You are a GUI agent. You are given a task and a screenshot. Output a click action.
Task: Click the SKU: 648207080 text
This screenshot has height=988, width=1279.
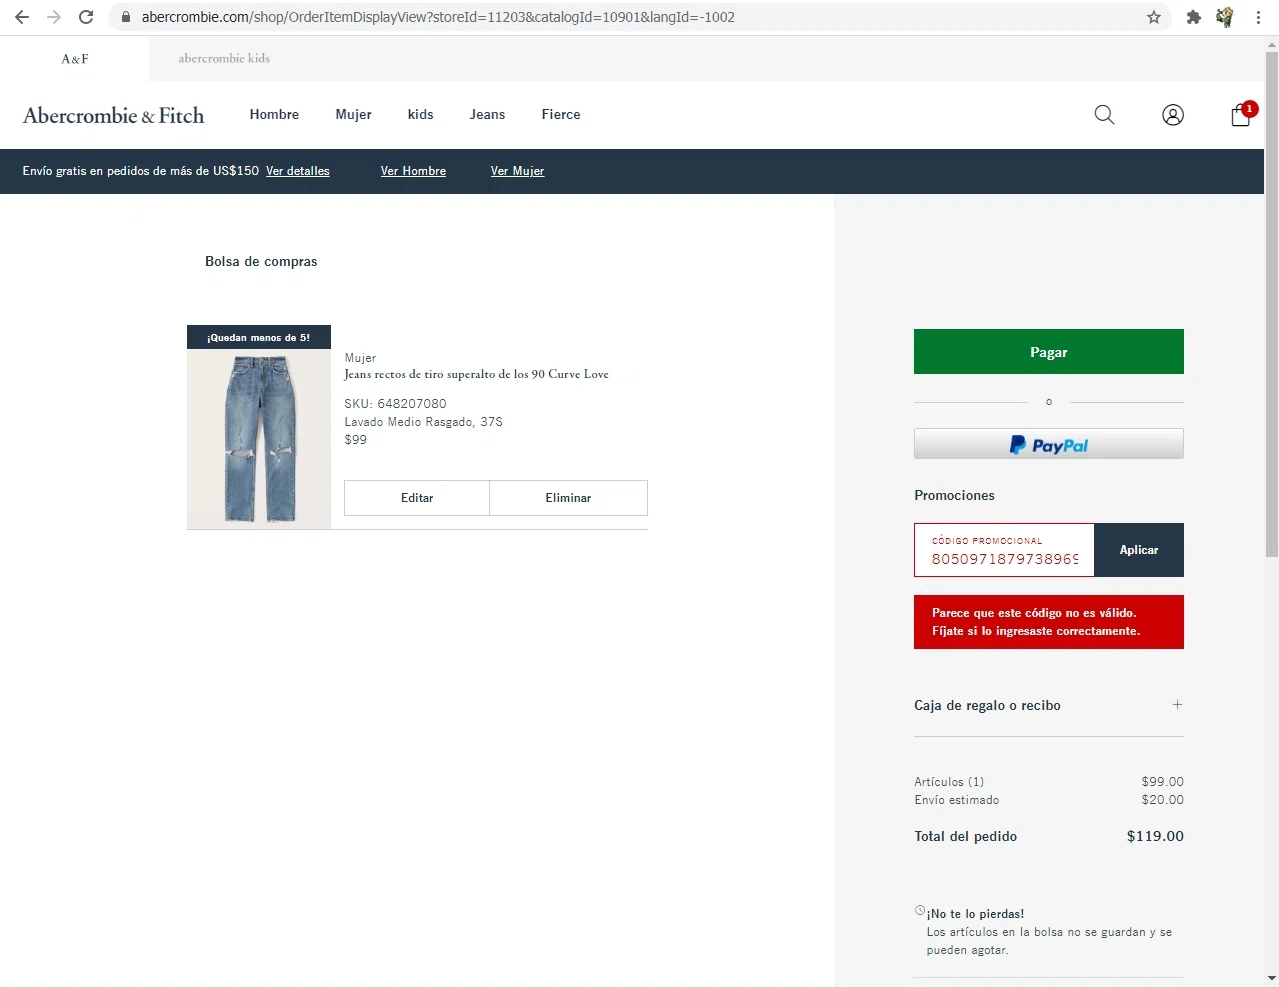tap(395, 404)
